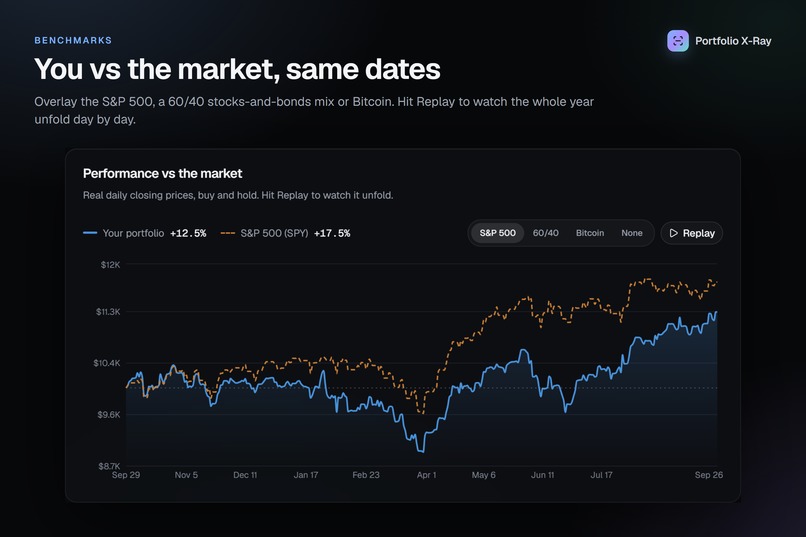Hit the Replay button
The width and height of the screenshot is (806, 537).
tap(691, 233)
